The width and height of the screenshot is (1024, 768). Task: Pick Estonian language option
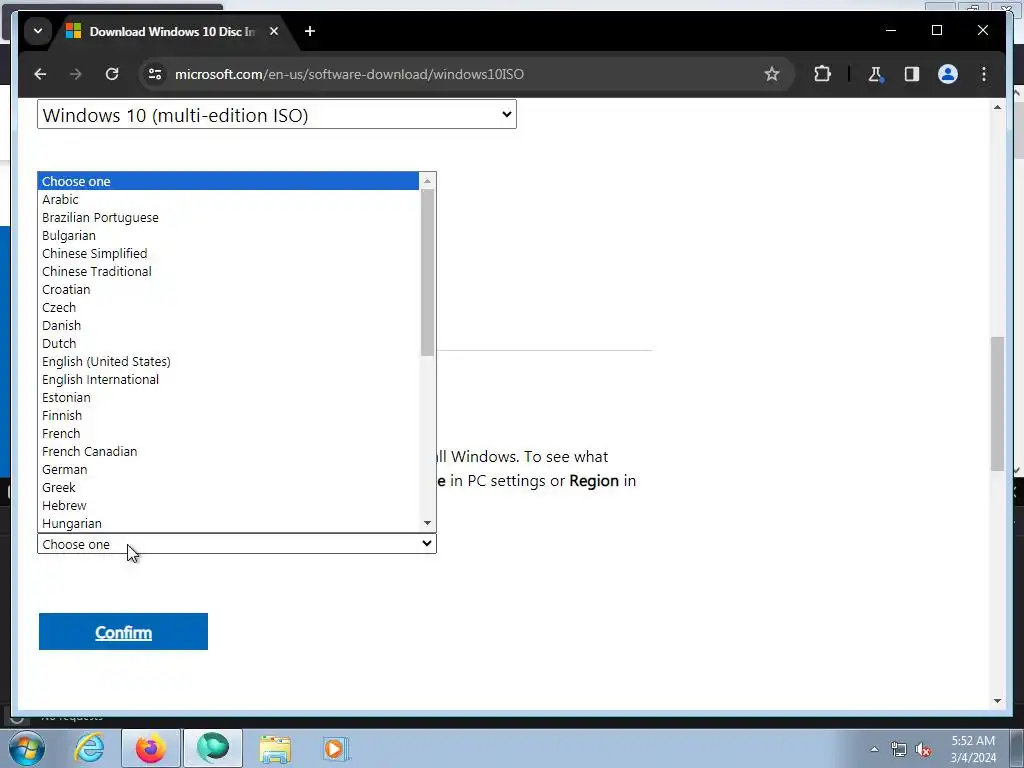pyautogui.click(x=228, y=397)
